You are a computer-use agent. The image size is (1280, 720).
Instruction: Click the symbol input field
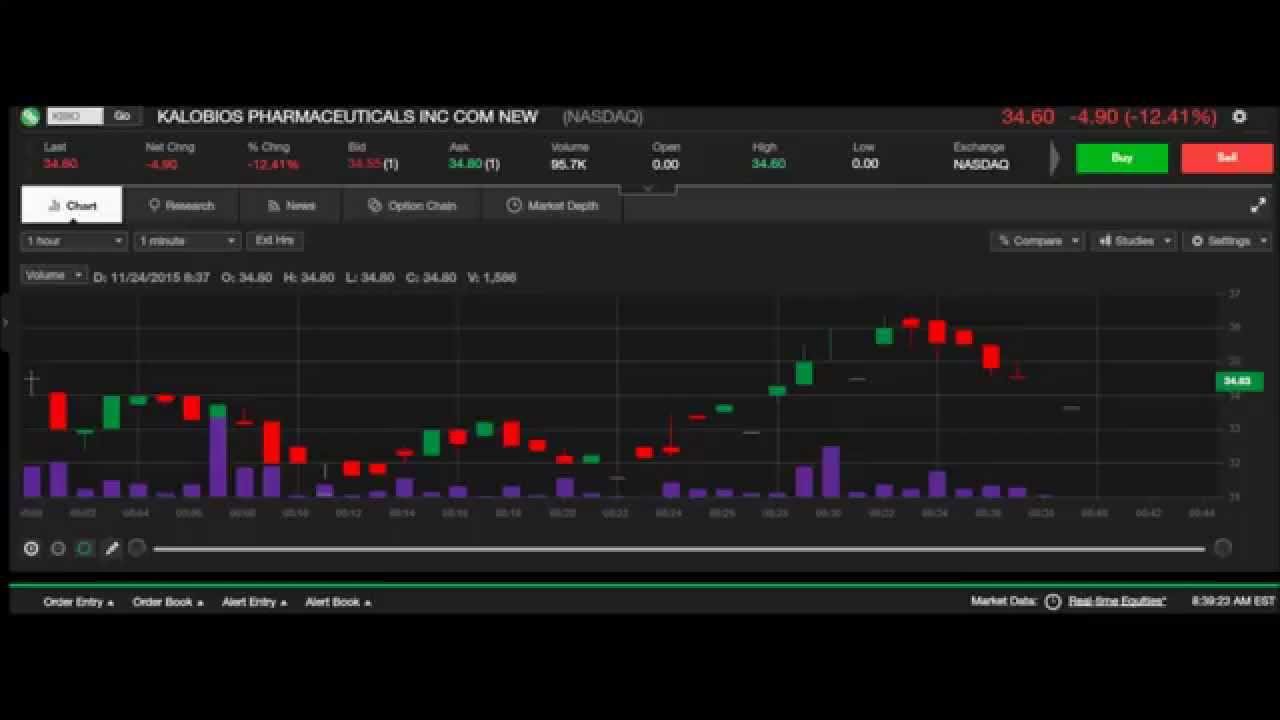(x=75, y=116)
